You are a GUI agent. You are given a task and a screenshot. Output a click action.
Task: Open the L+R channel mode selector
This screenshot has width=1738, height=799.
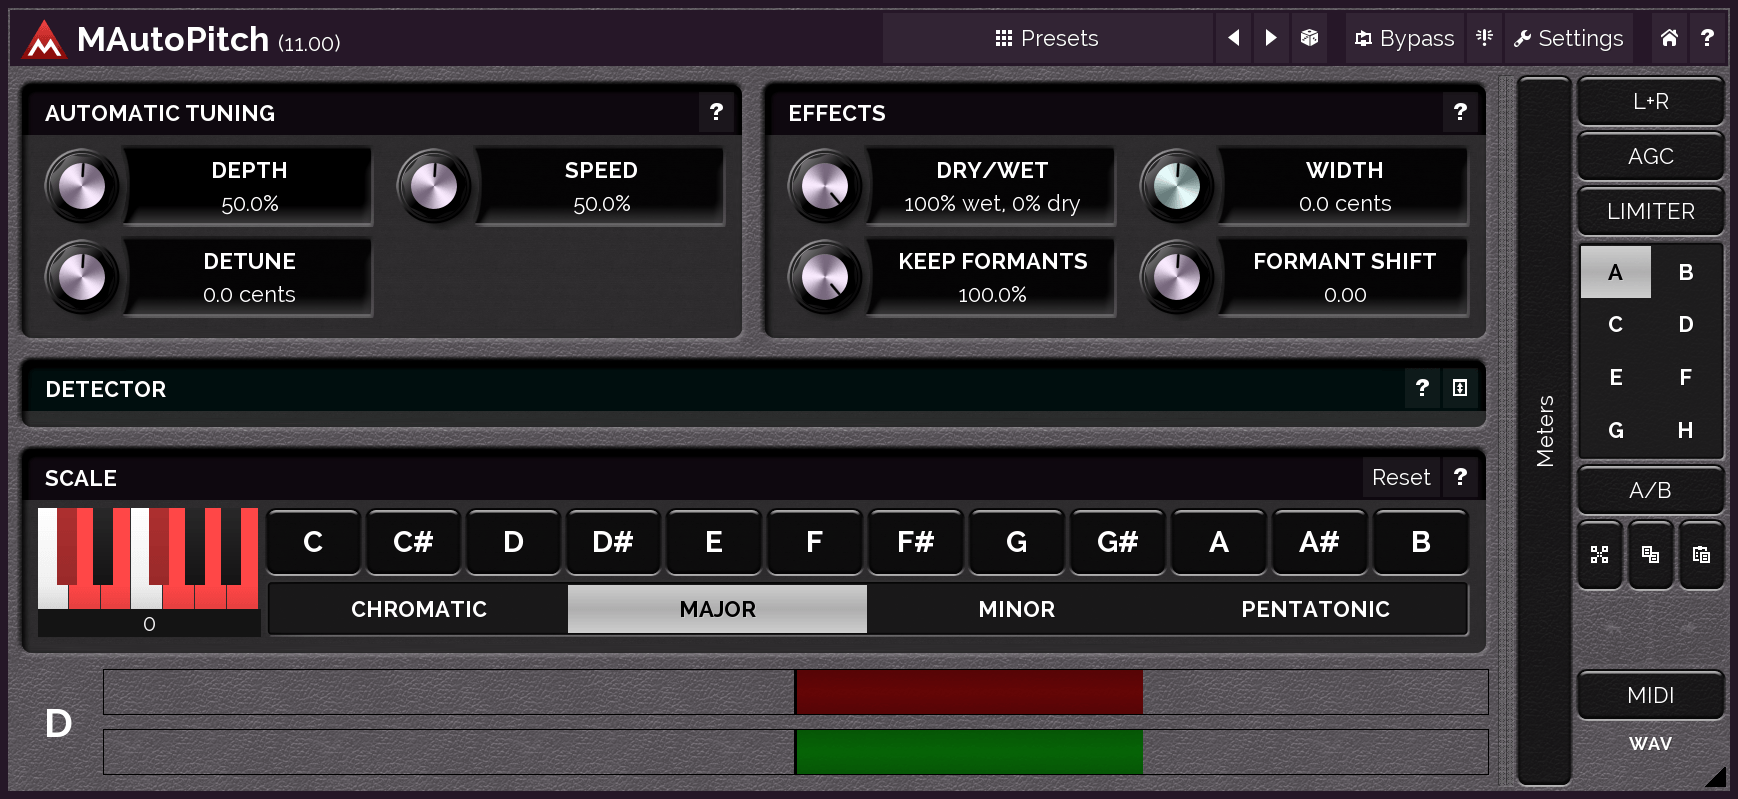coord(1651,101)
